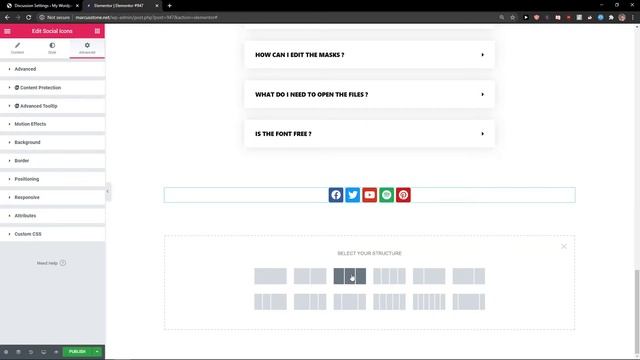Expand the Custom CSS section
Screen dimensions: 640x360
(52, 234)
